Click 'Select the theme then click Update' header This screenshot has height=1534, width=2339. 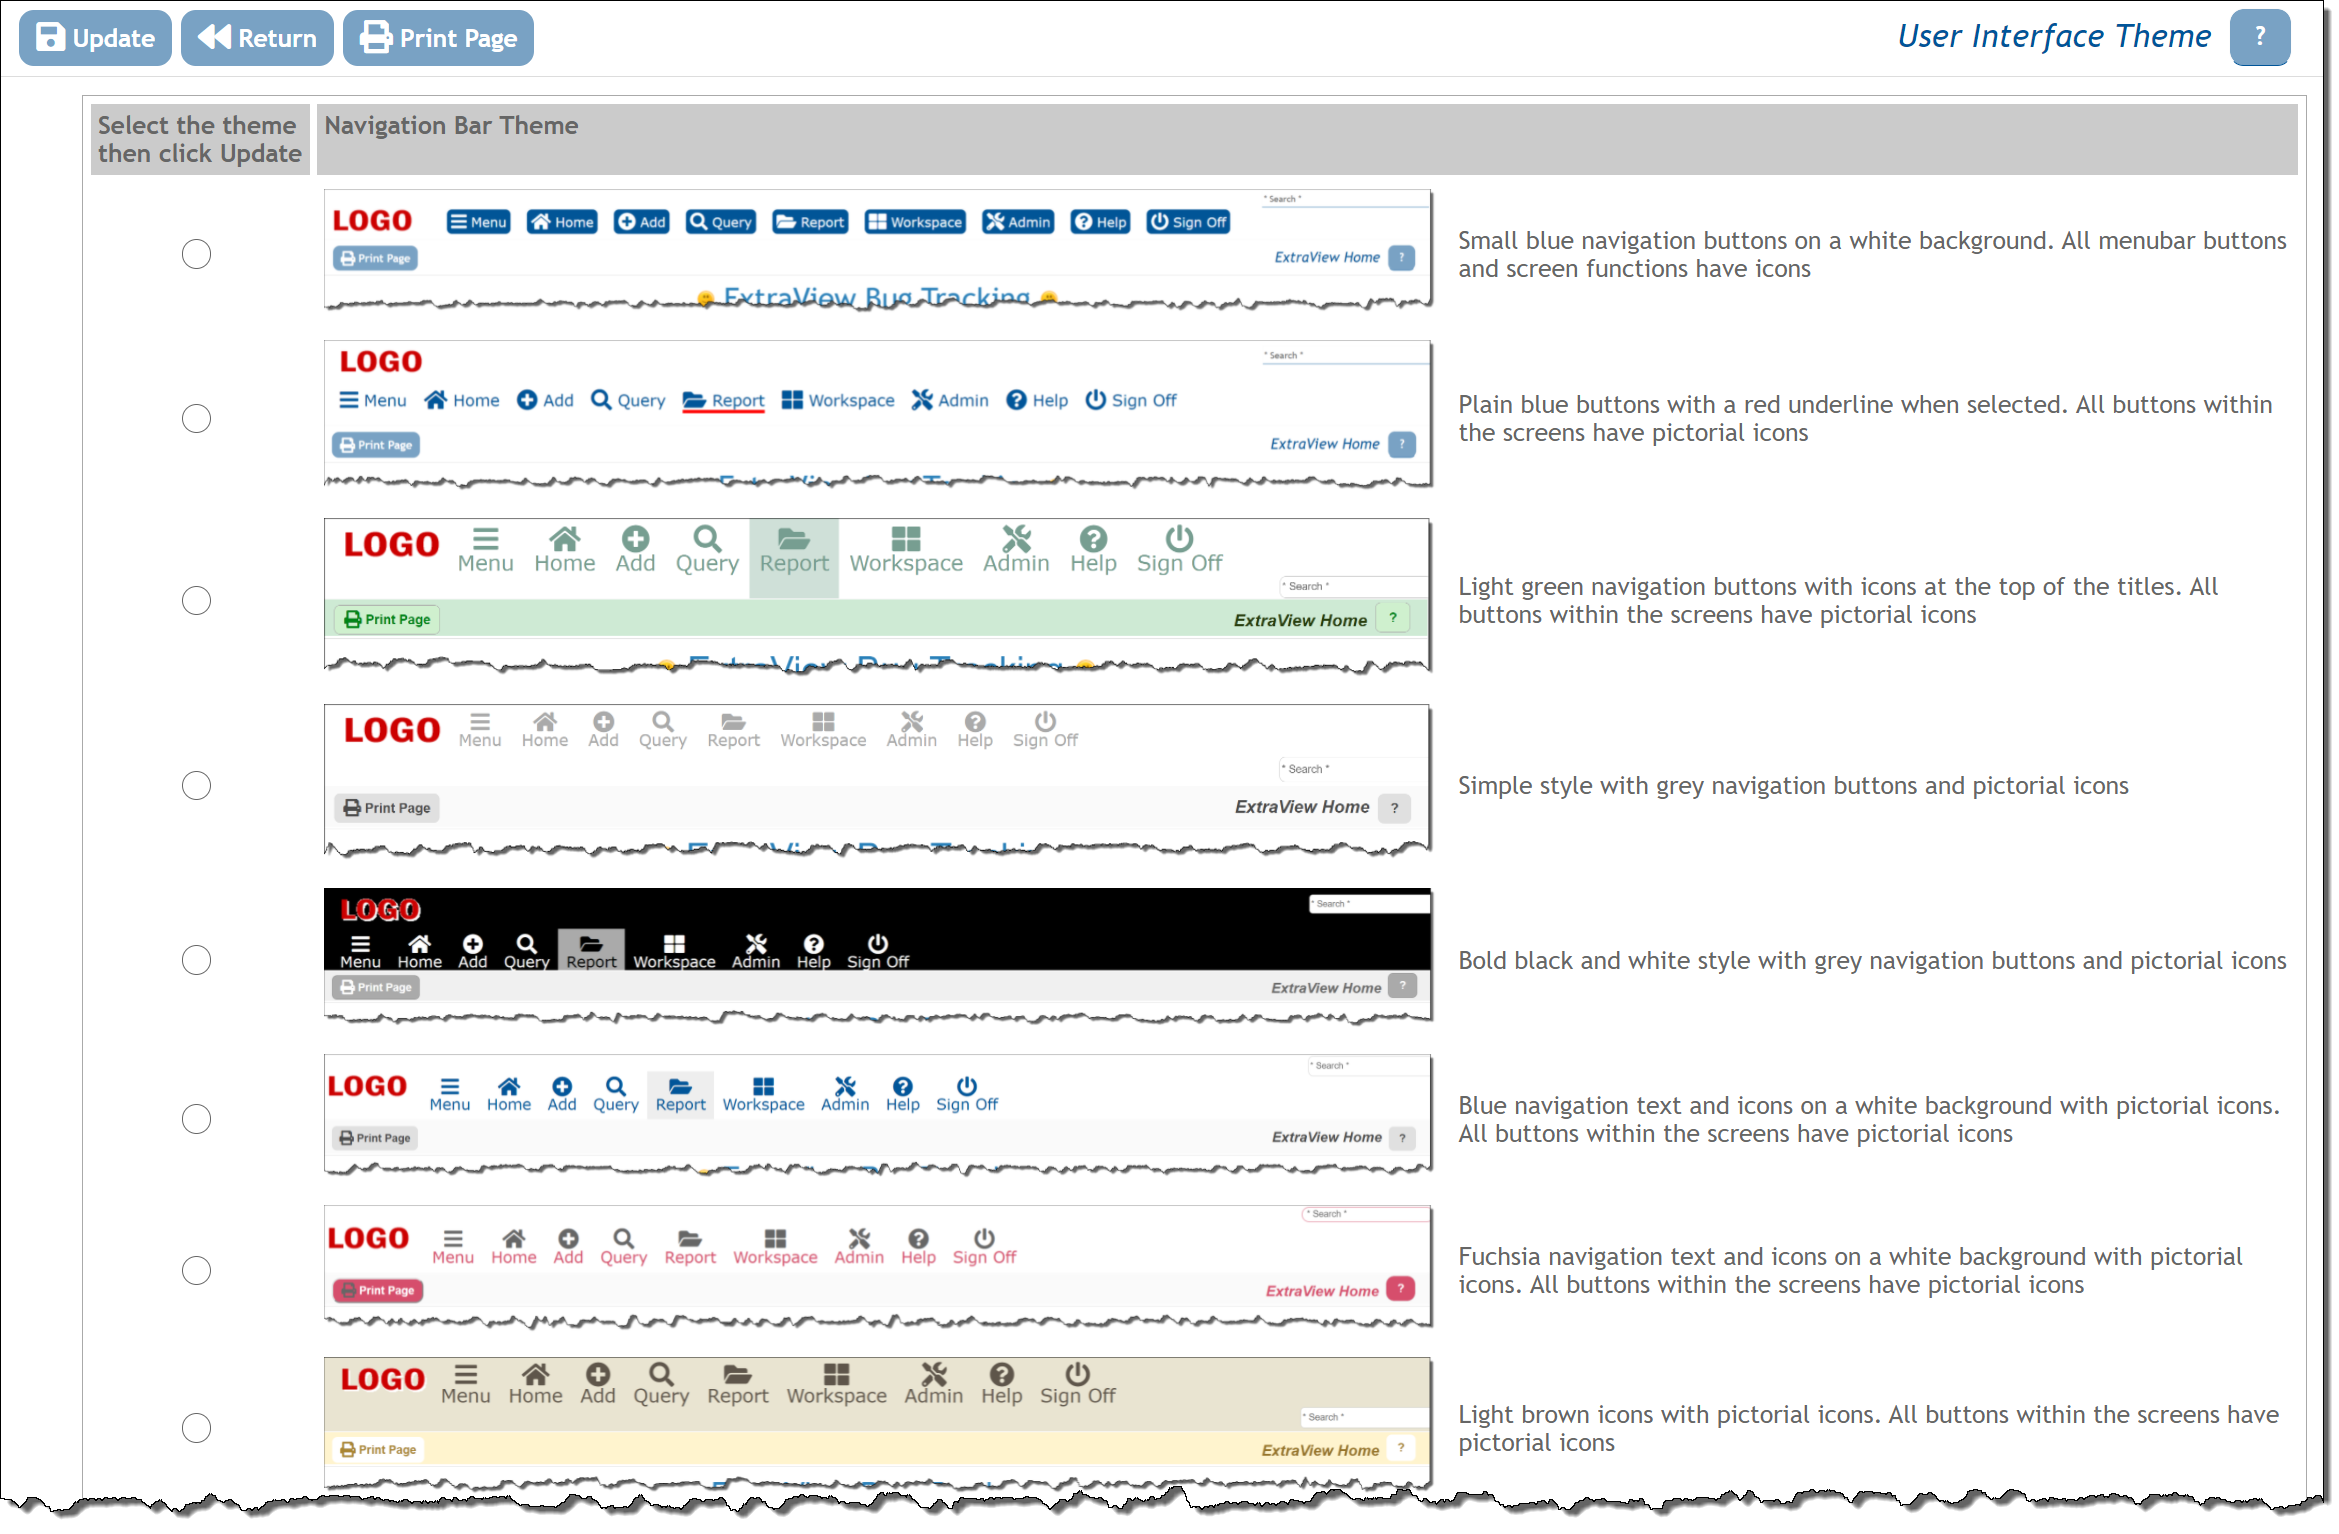[200, 139]
